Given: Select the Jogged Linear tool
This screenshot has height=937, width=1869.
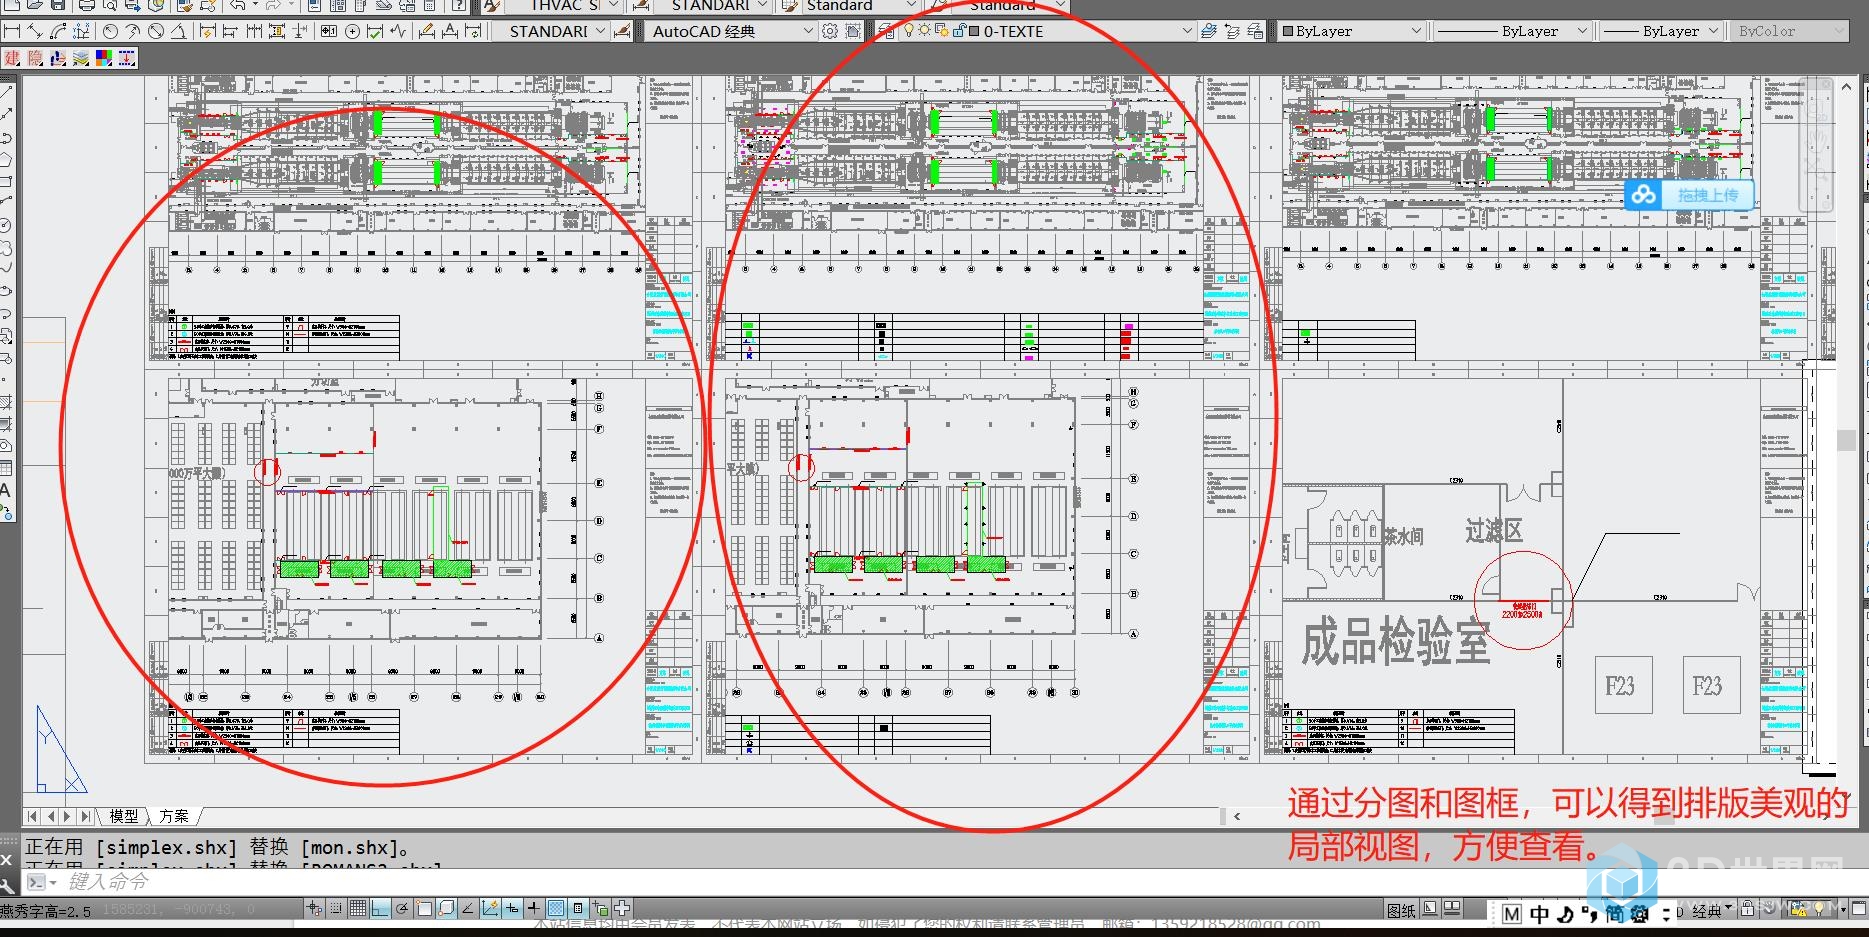Looking at the screenshot, I should point(398,31).
